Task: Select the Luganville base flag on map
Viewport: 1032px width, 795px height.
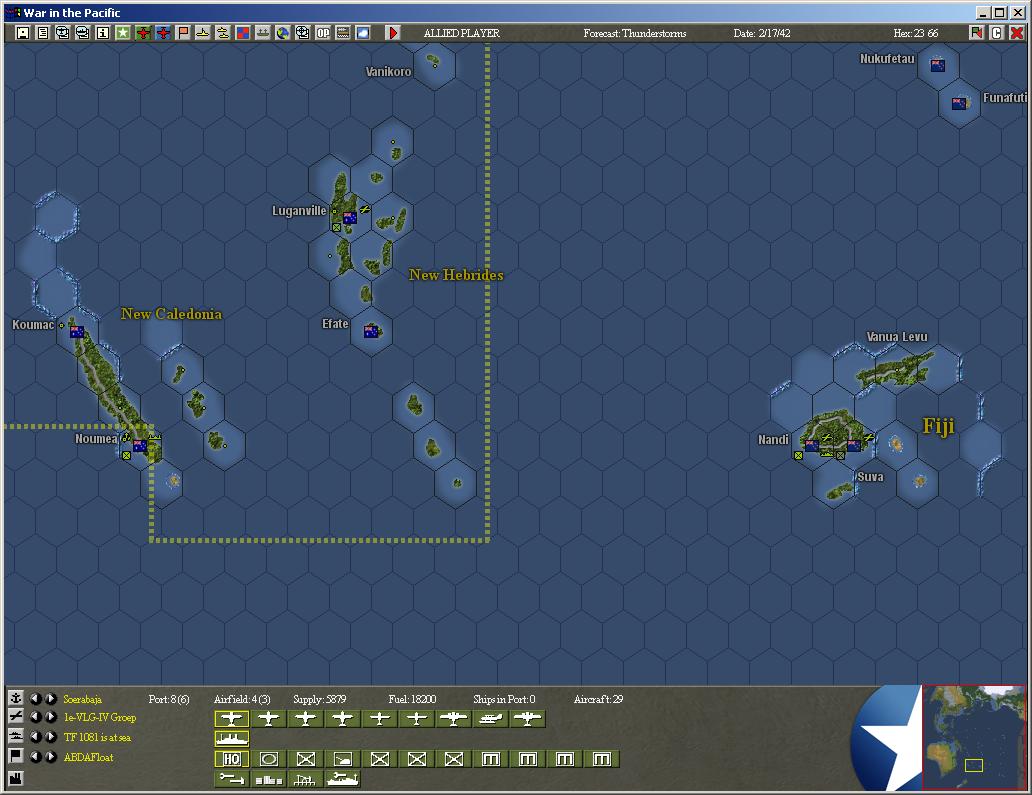Action: [x=350, y=217]
